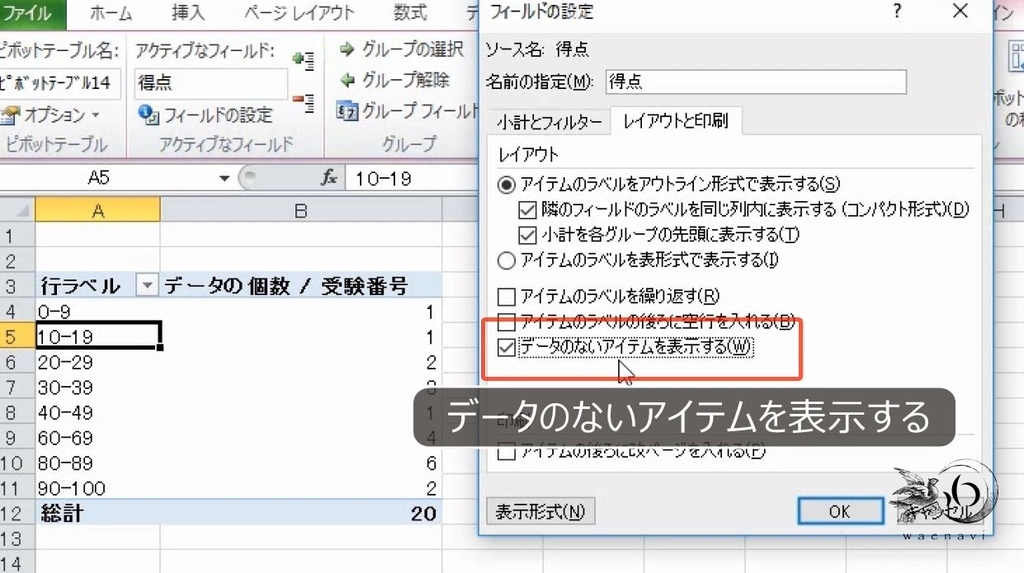Click the 総計 grand total label cell

tap(98, 514)
